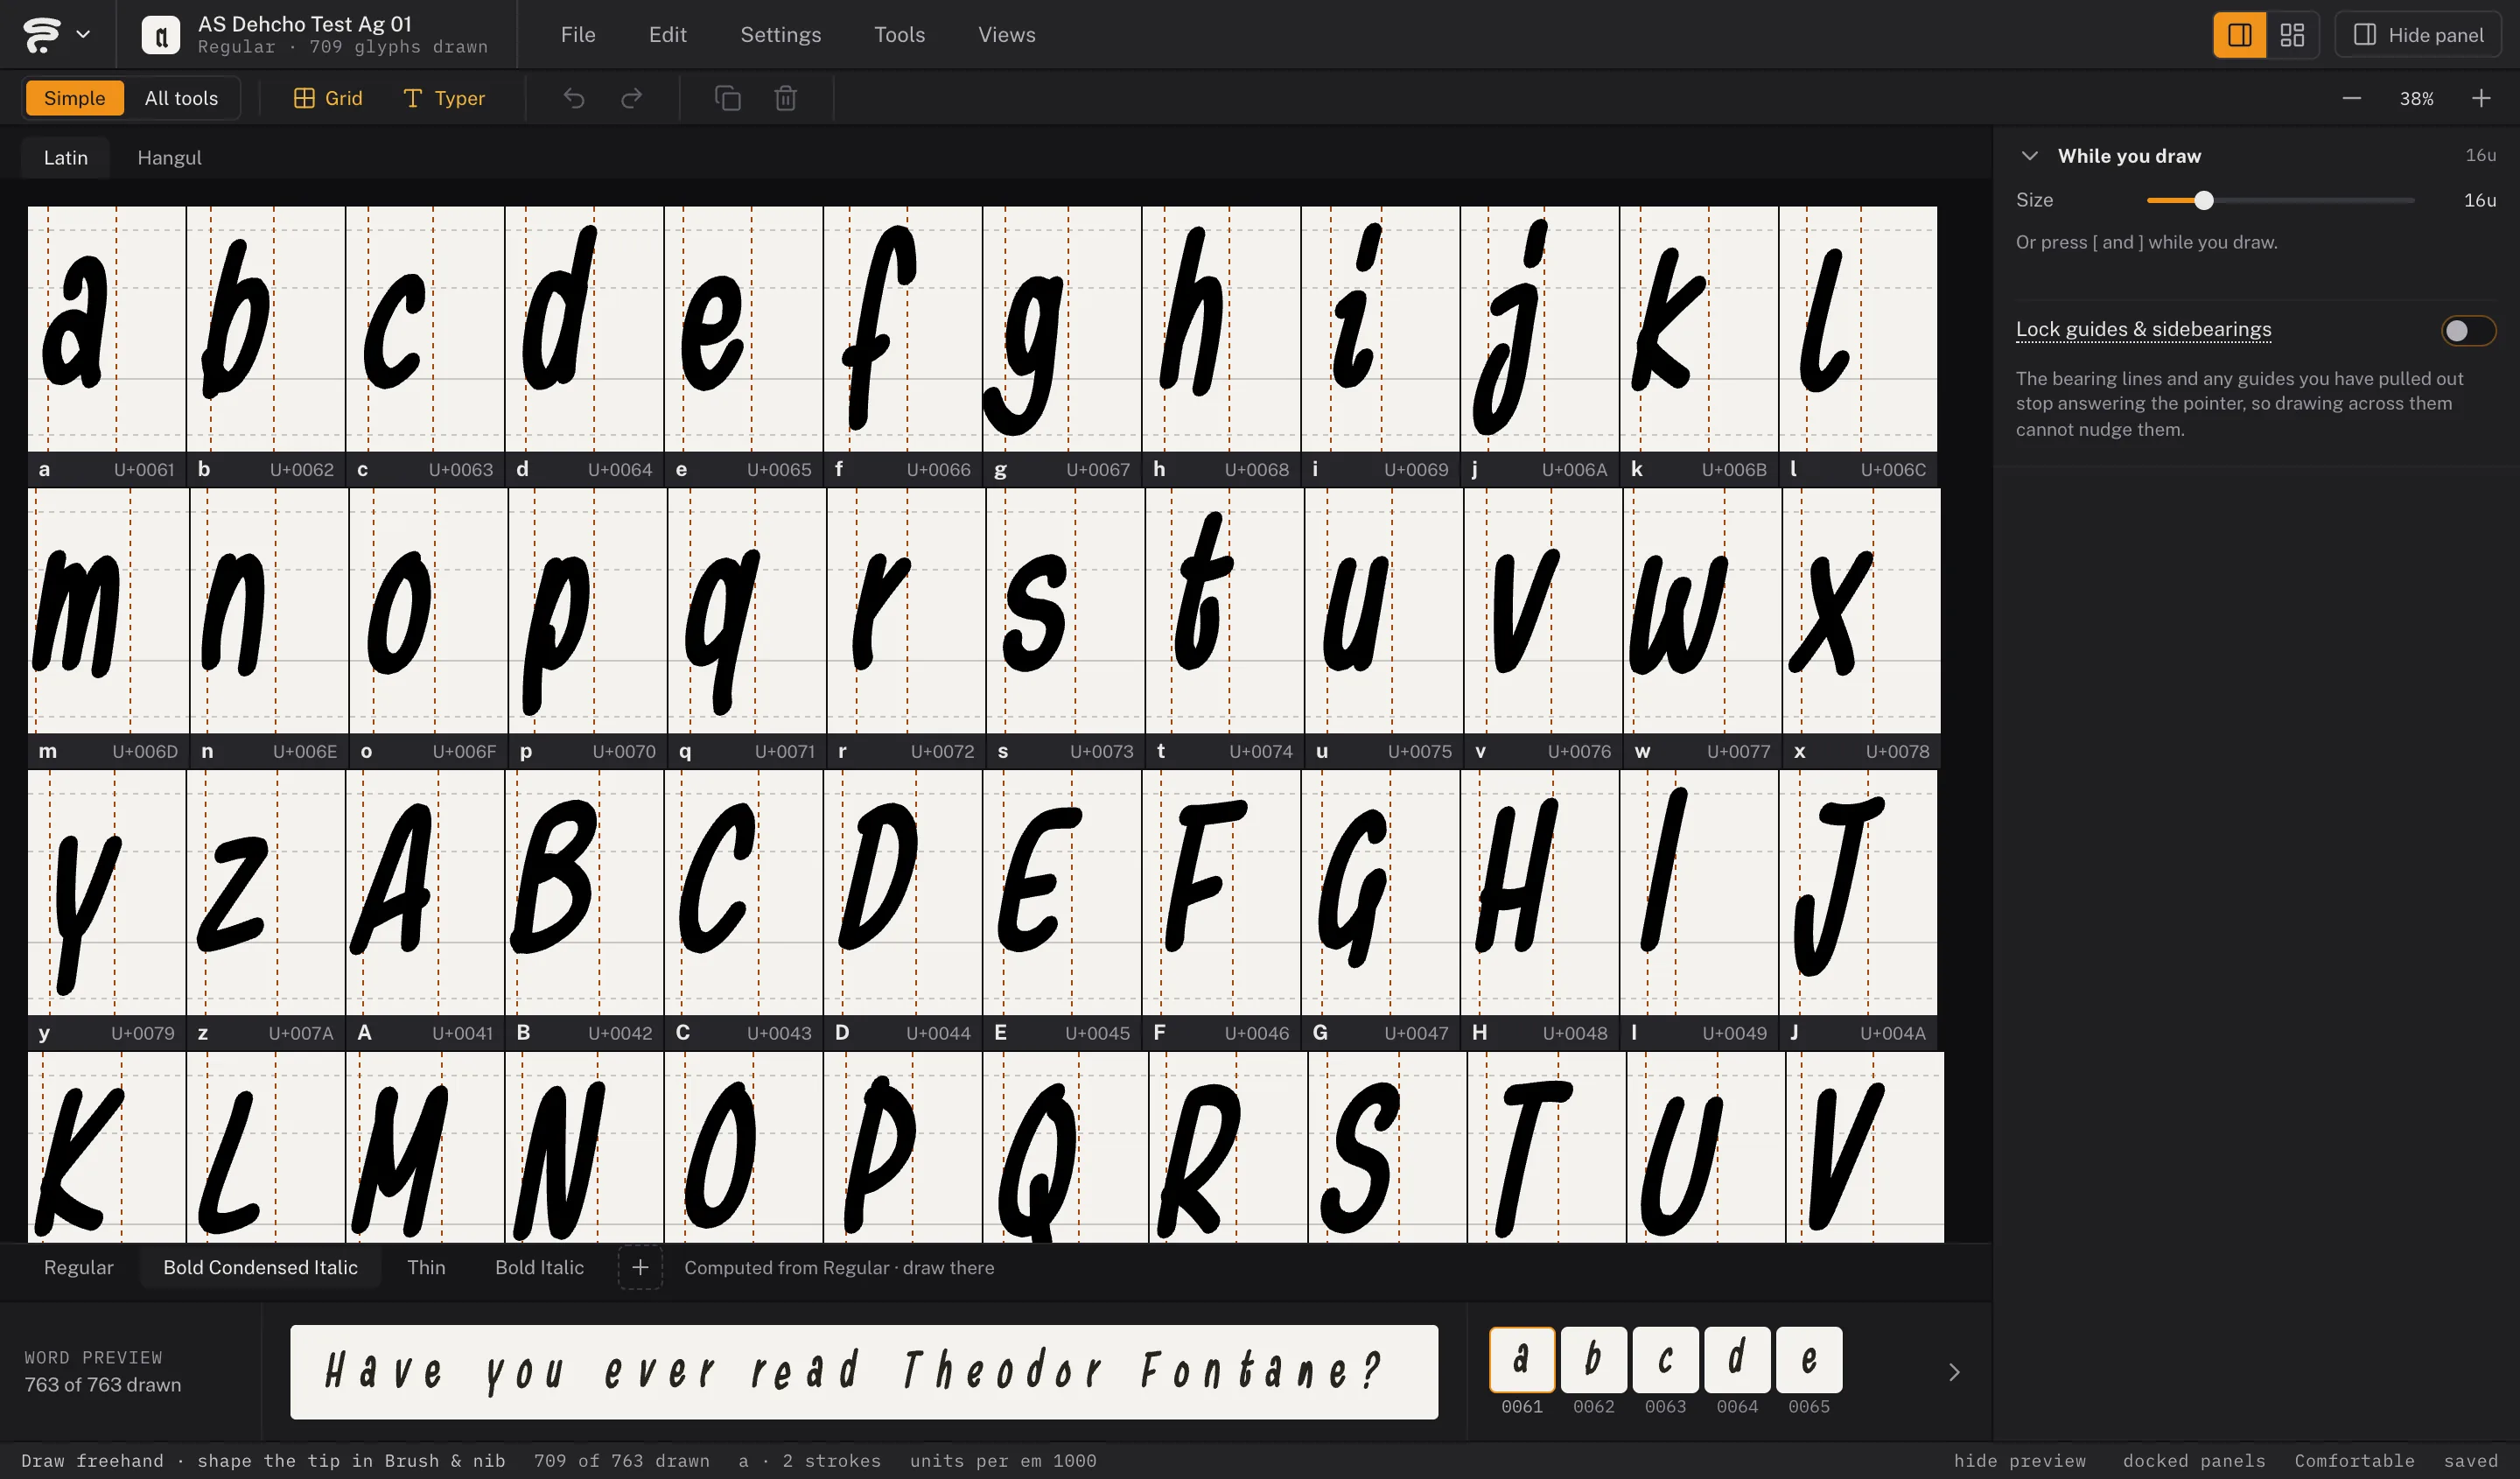Click hide preview in status bar

2020,1460
